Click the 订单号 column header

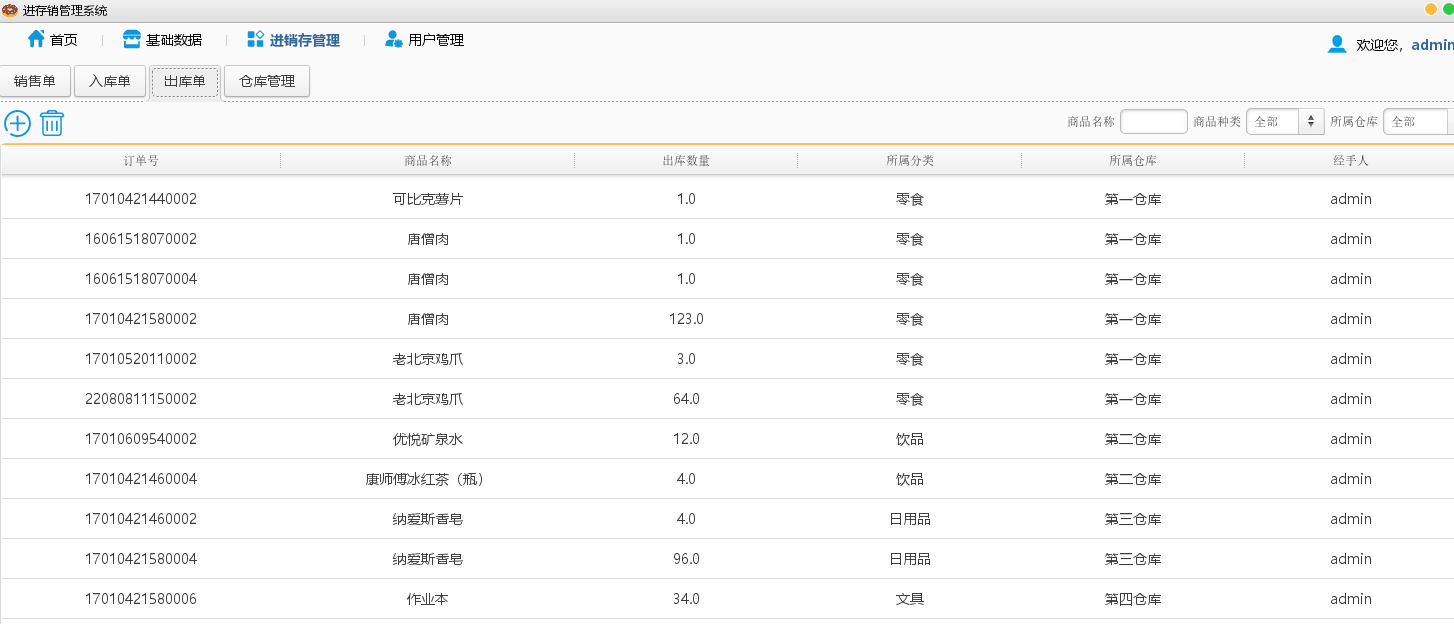click(x=140, y=159)
